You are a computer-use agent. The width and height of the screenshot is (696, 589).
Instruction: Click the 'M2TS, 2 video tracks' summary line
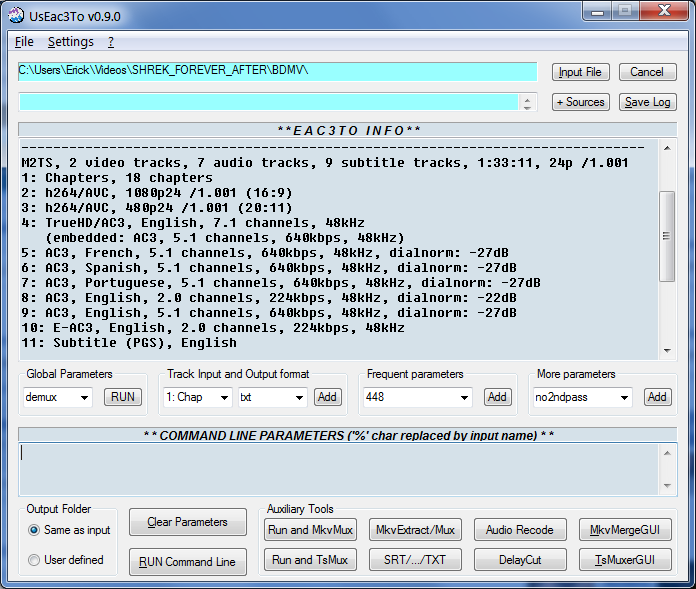pos(325,162)
